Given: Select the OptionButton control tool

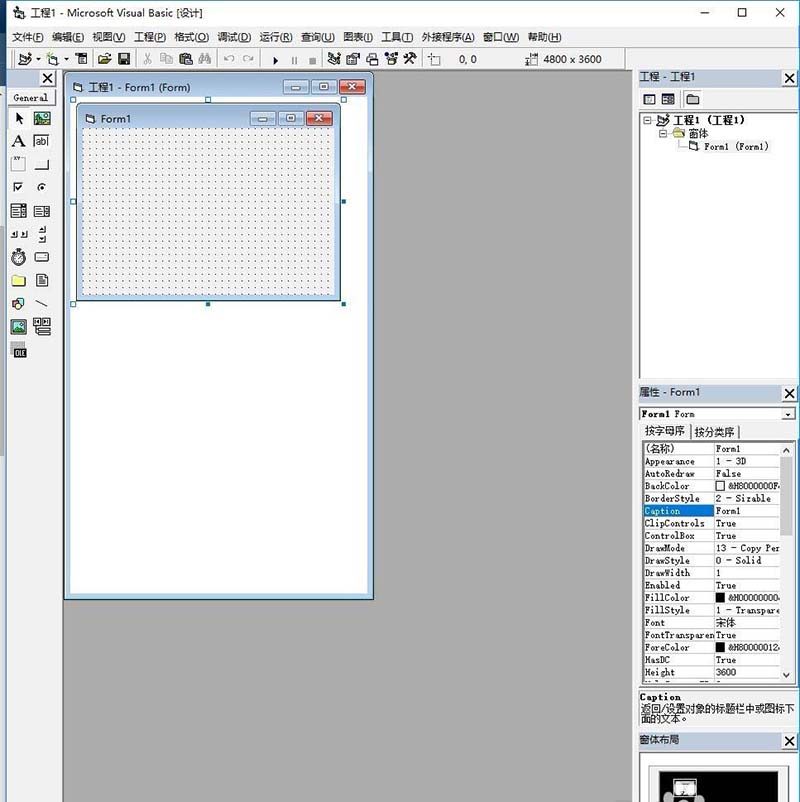Looking at the screenshot, I should pyautogui.click(x=40, y=187).
